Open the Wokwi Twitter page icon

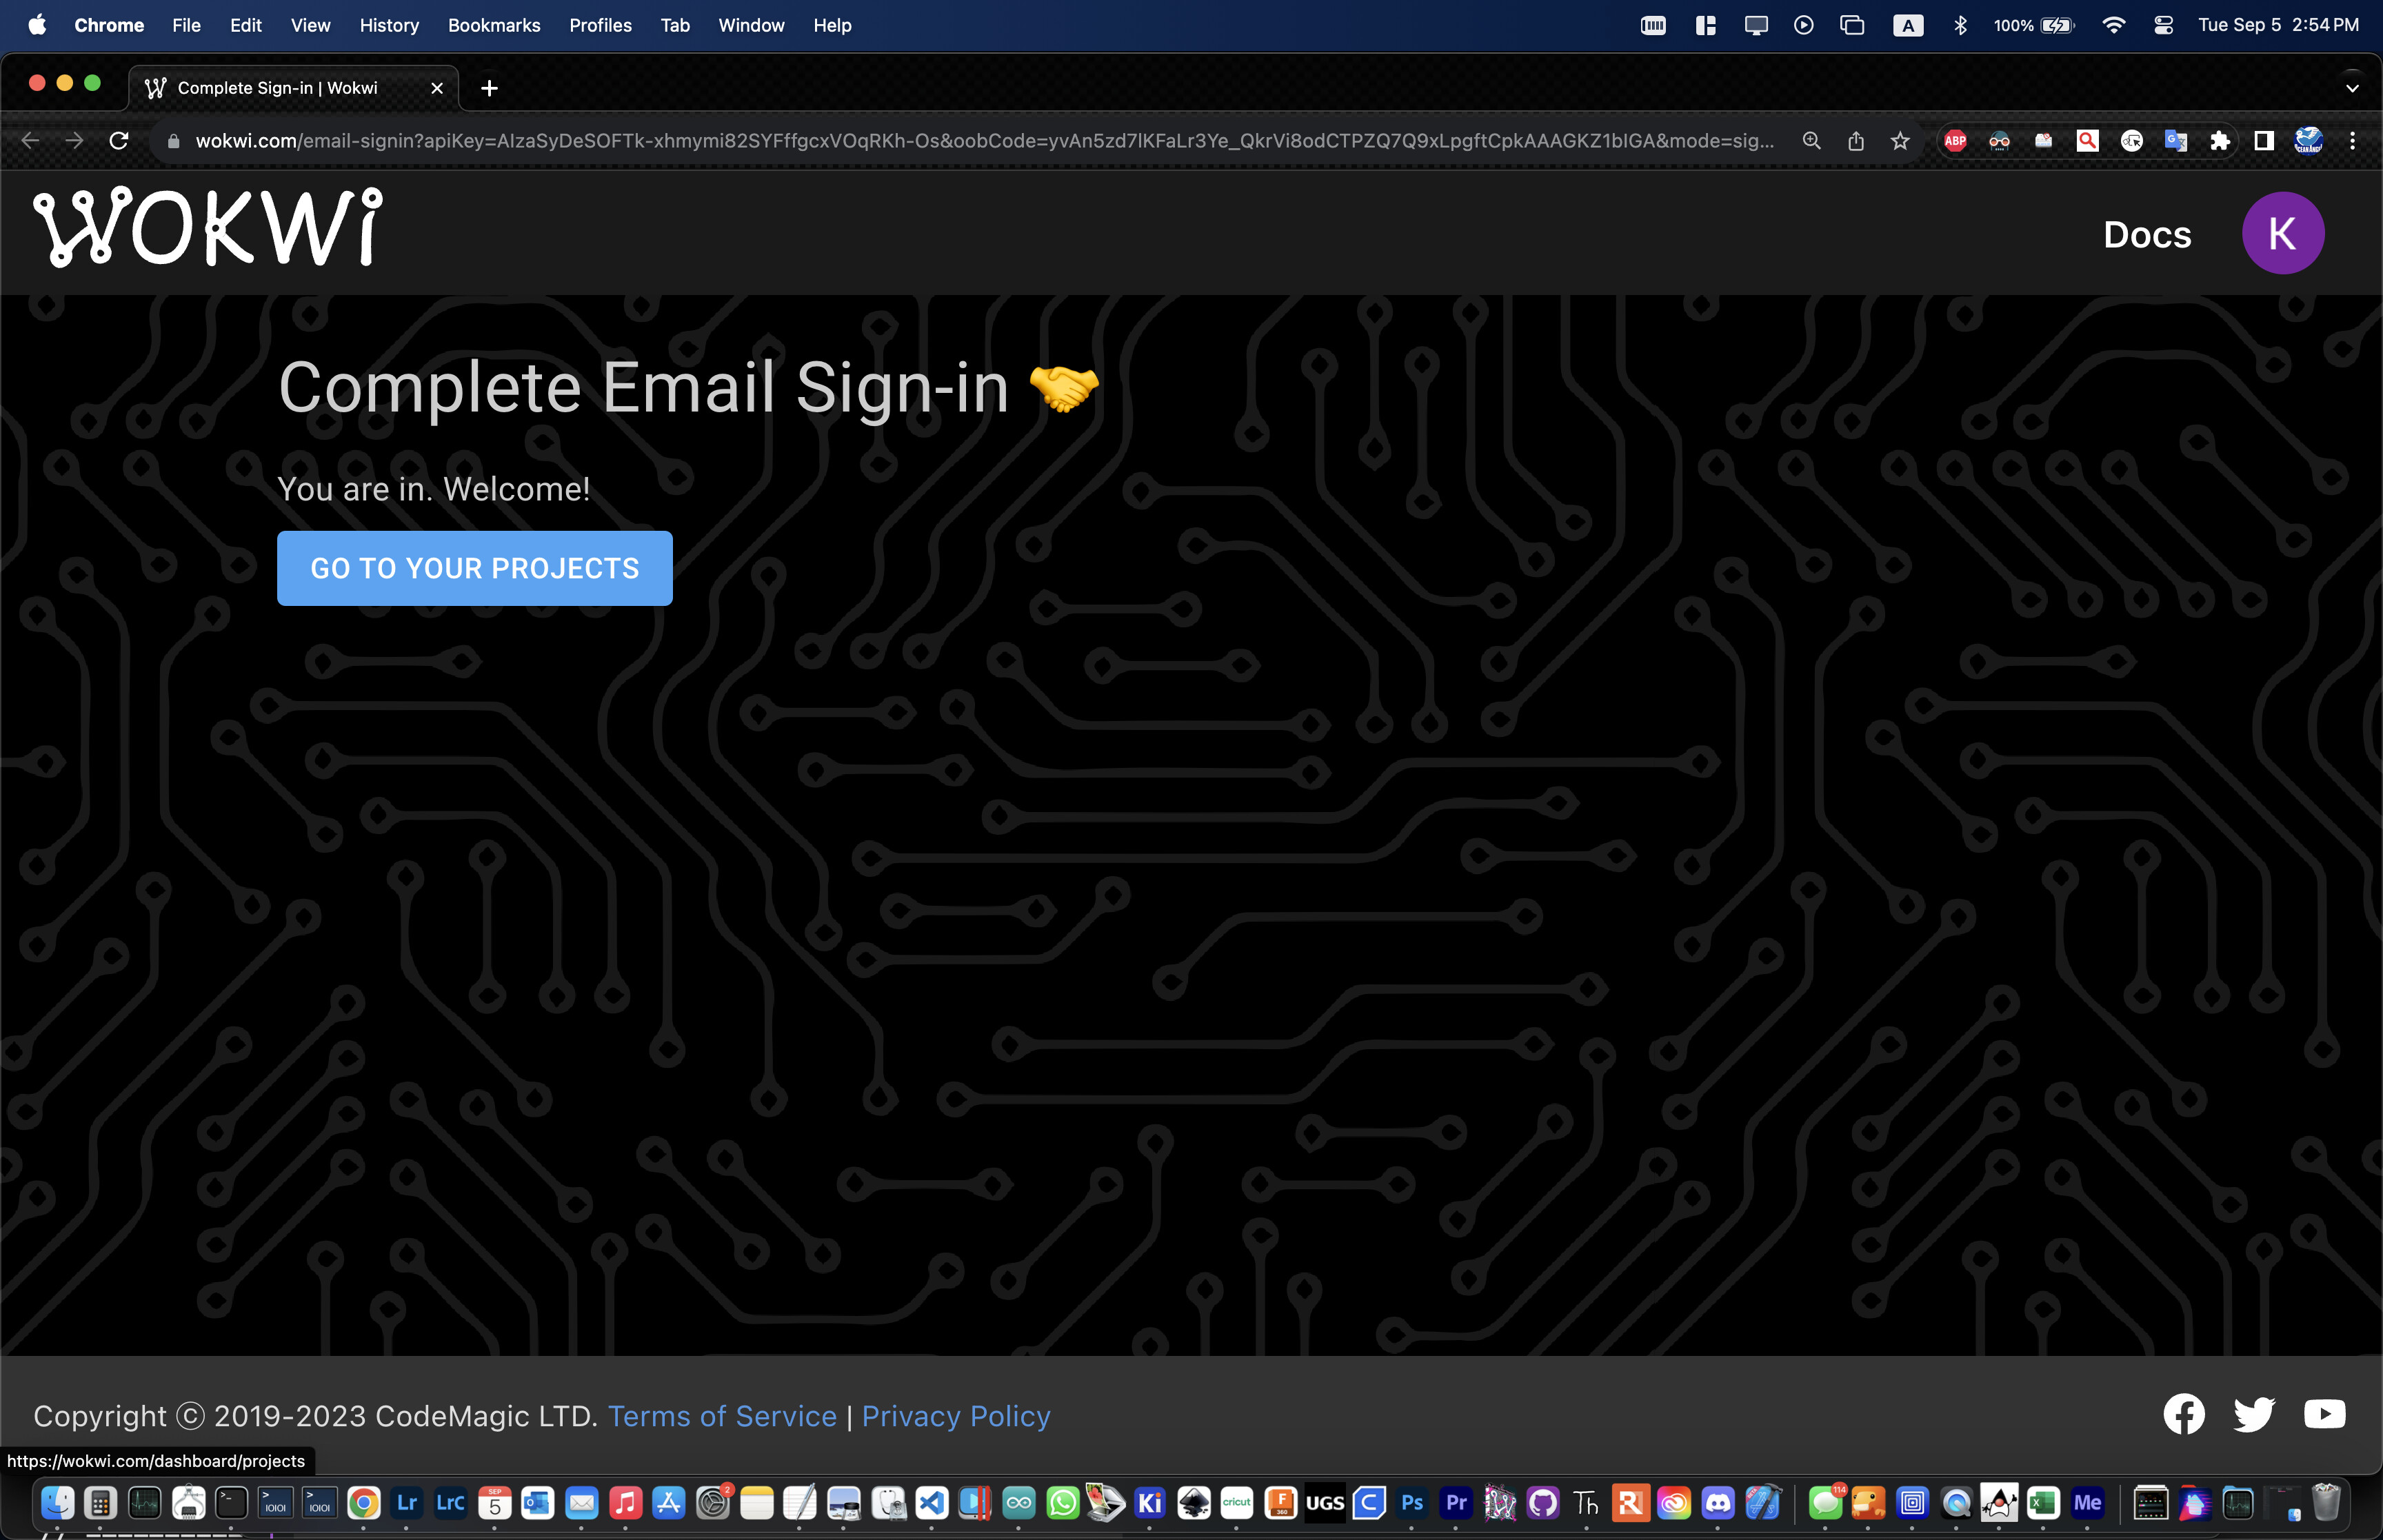click(x=2254, y=1414)
